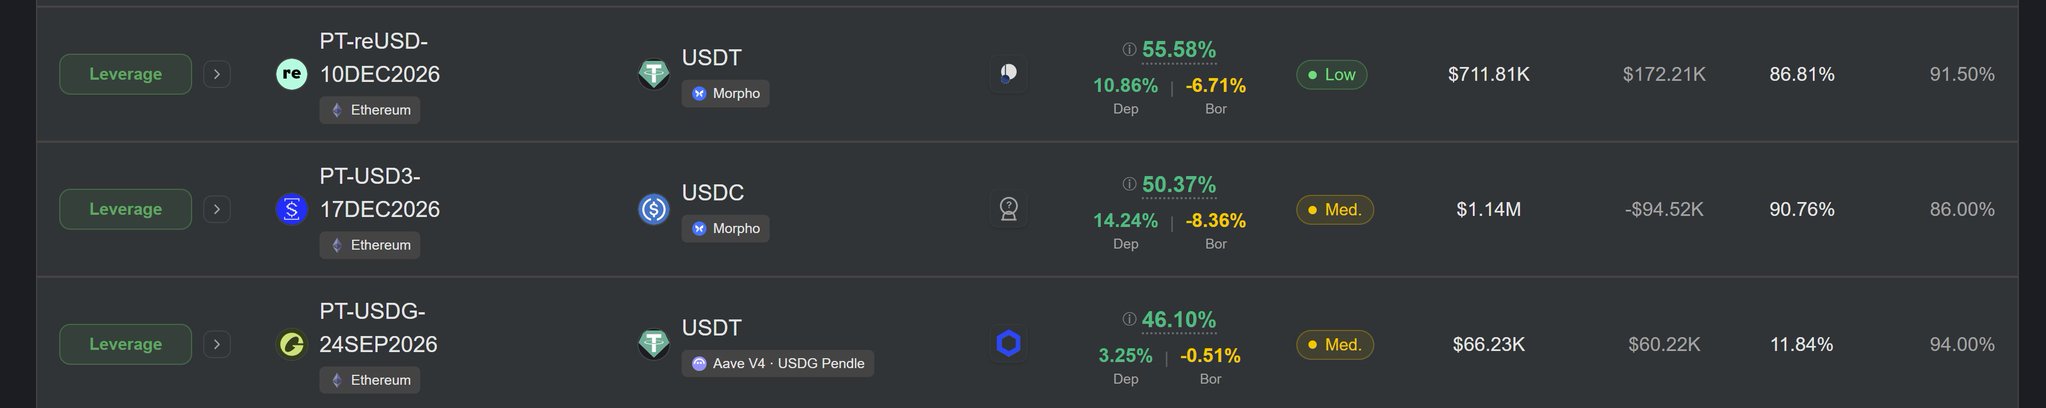Click the PT-USDG token icon
This screenshot has height=408, width=2046.
[291, 344]
